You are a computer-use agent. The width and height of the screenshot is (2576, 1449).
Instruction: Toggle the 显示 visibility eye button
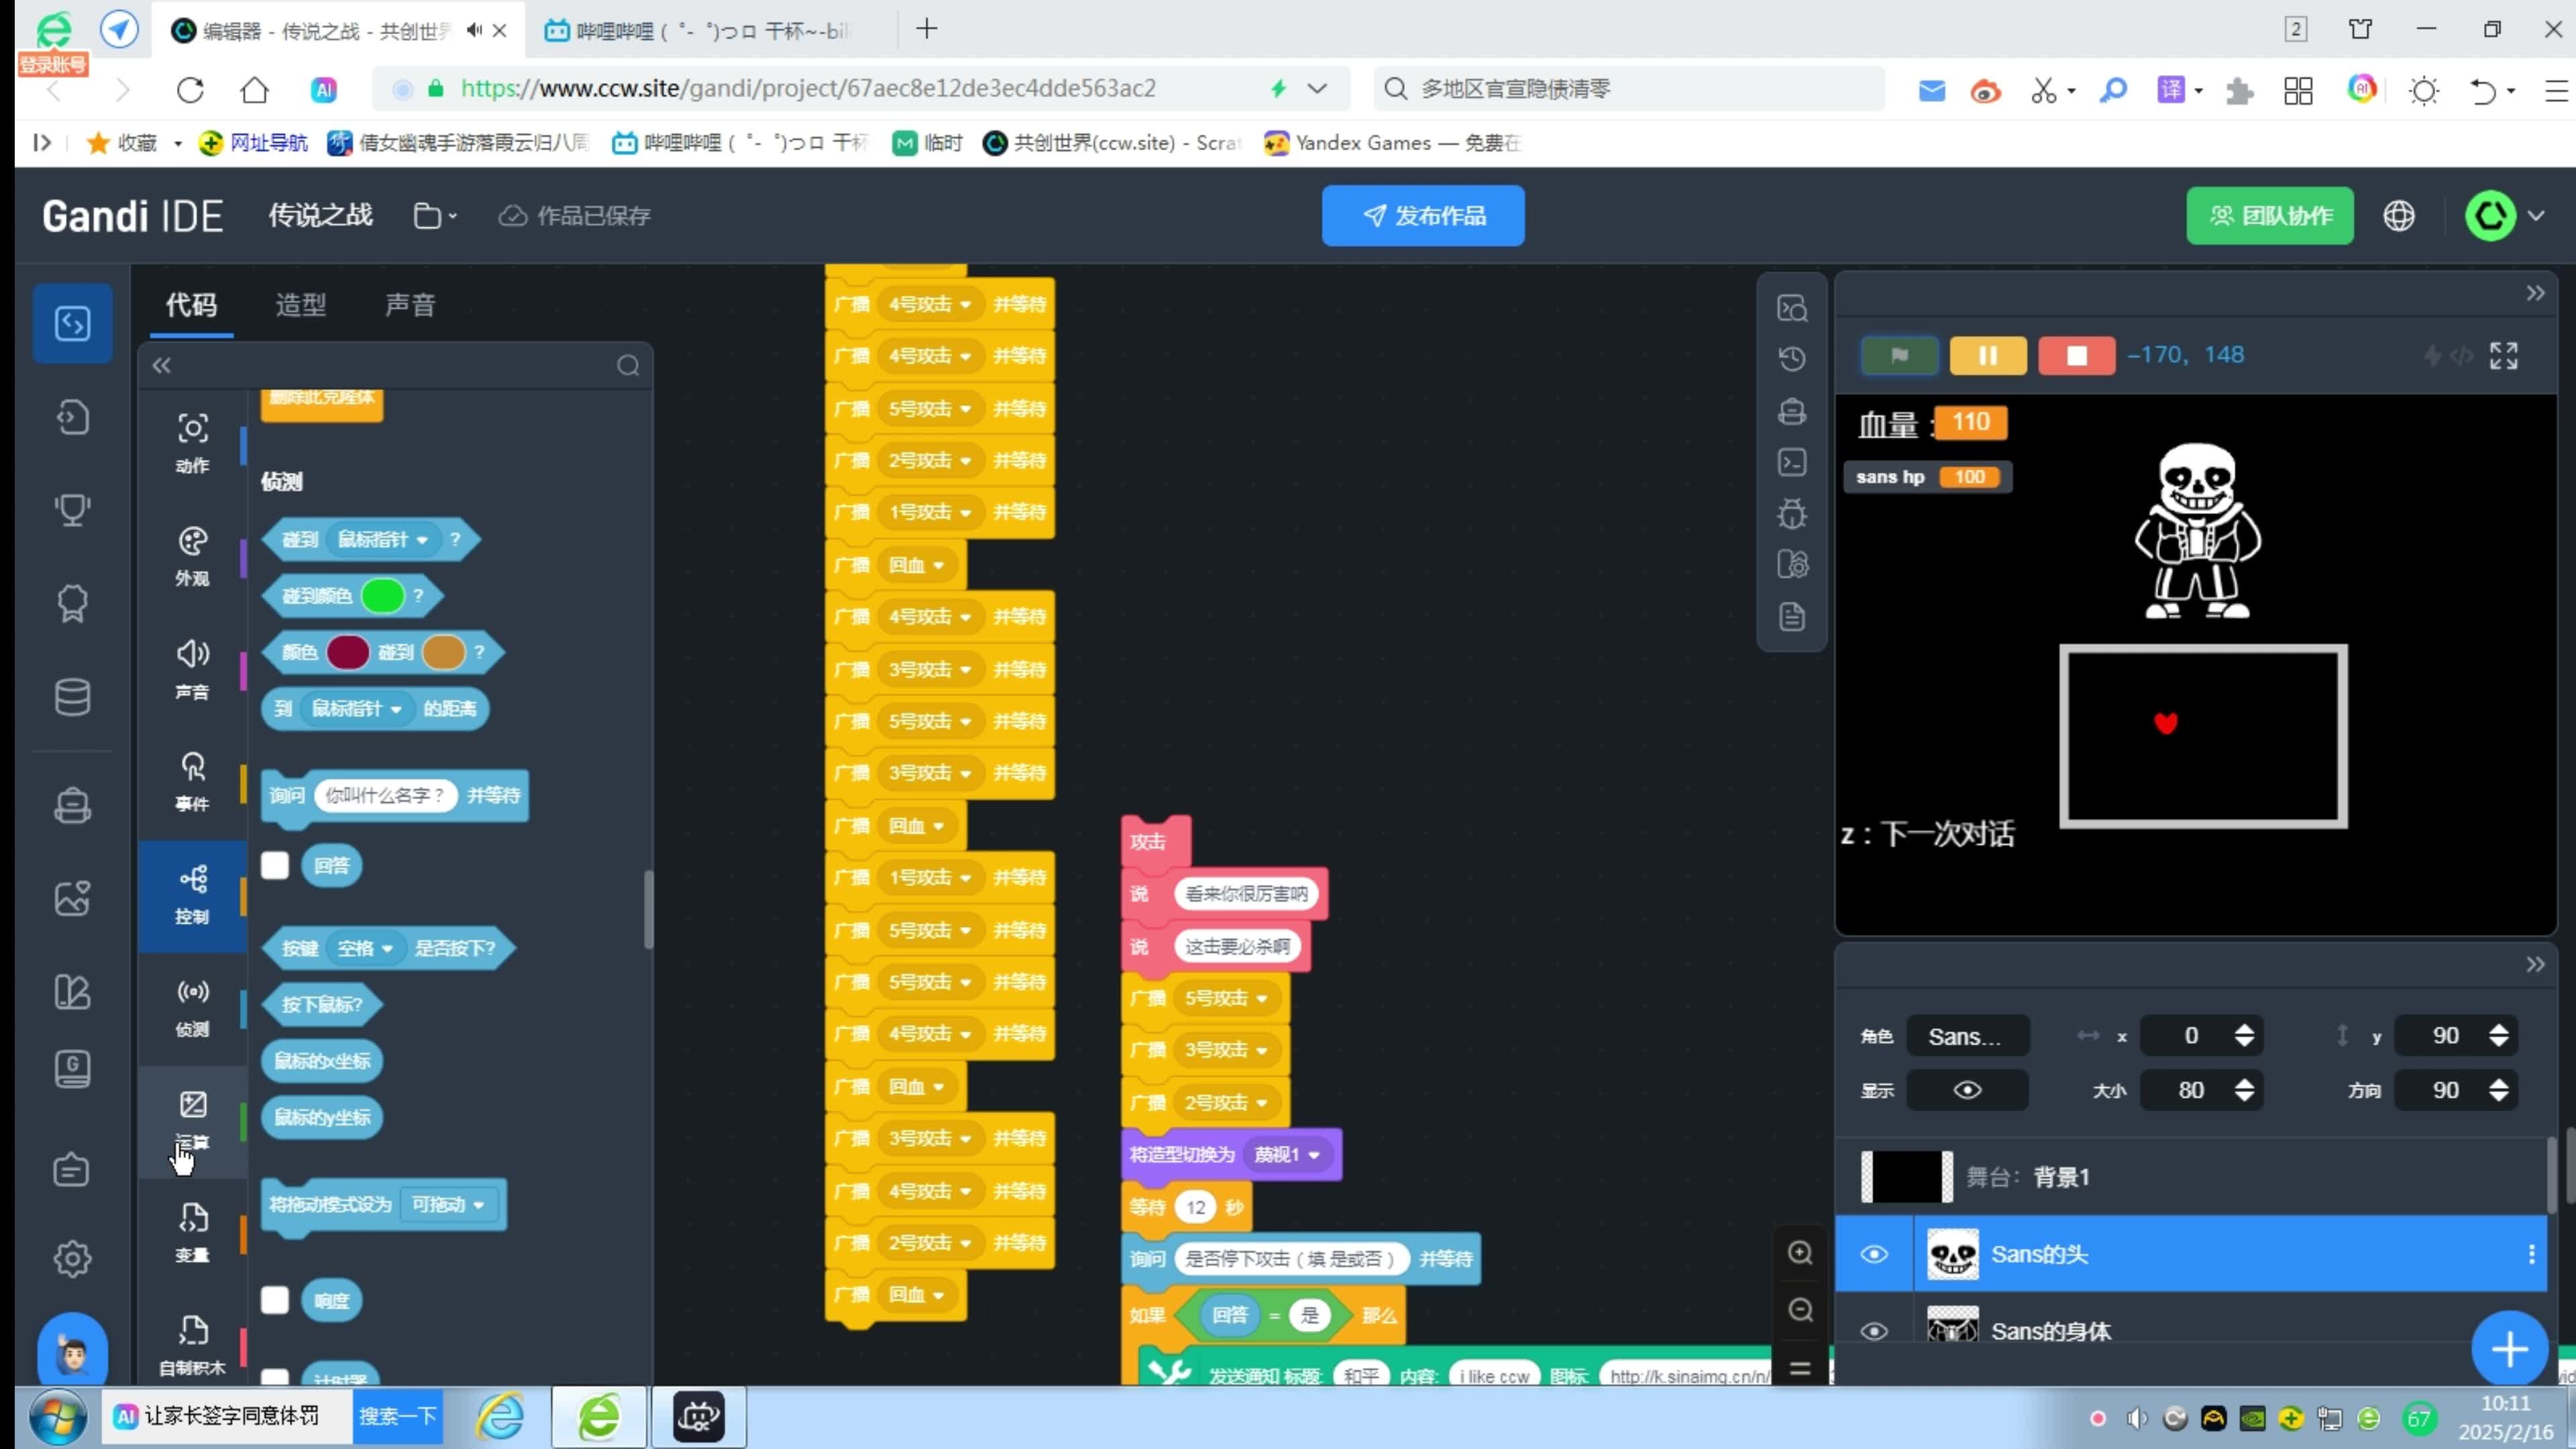1967,1090
